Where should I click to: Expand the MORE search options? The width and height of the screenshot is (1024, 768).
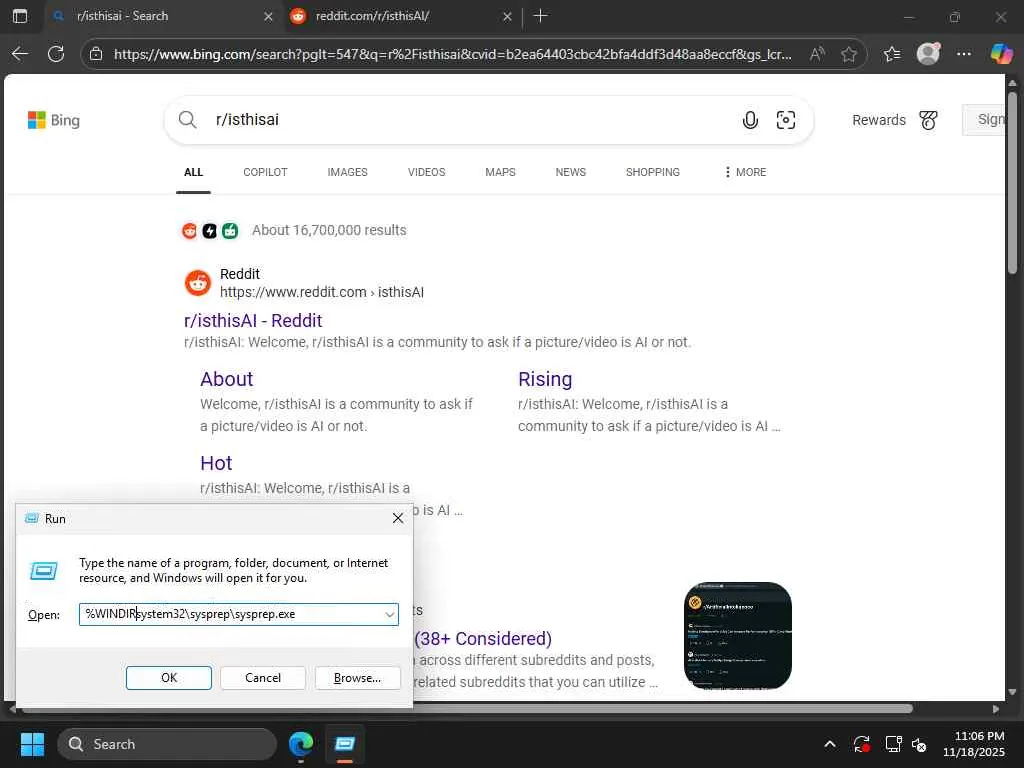745,172
